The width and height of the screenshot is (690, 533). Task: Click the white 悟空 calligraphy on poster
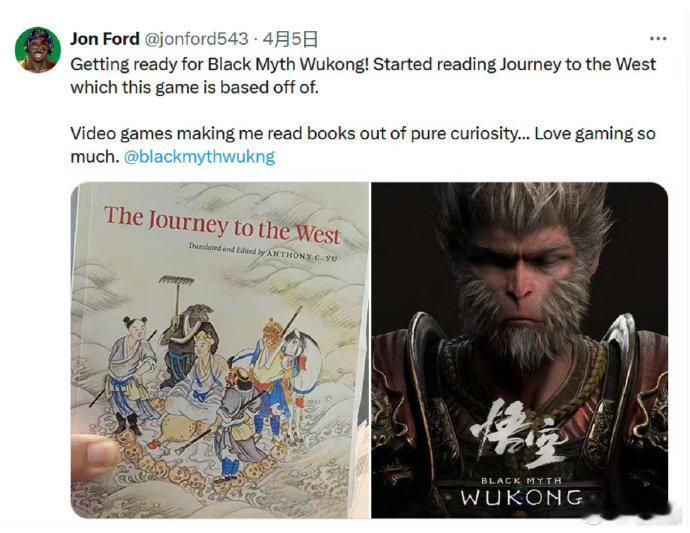click(x=519, y=433)
